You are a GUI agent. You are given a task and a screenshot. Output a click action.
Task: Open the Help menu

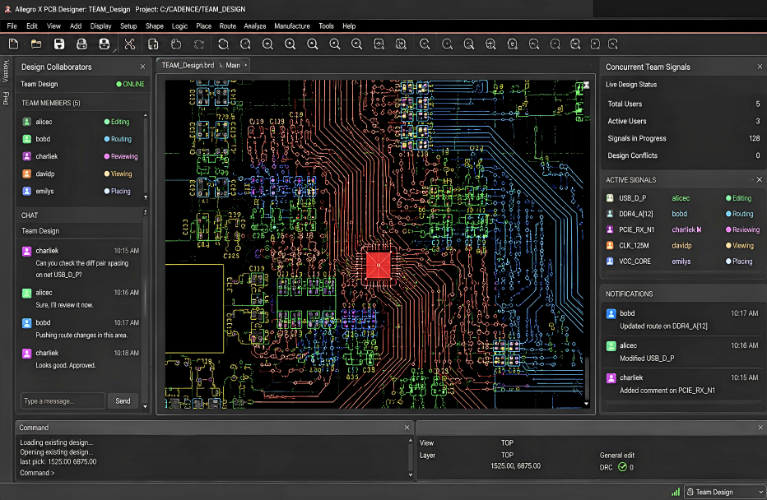click(x=349, y=26)
